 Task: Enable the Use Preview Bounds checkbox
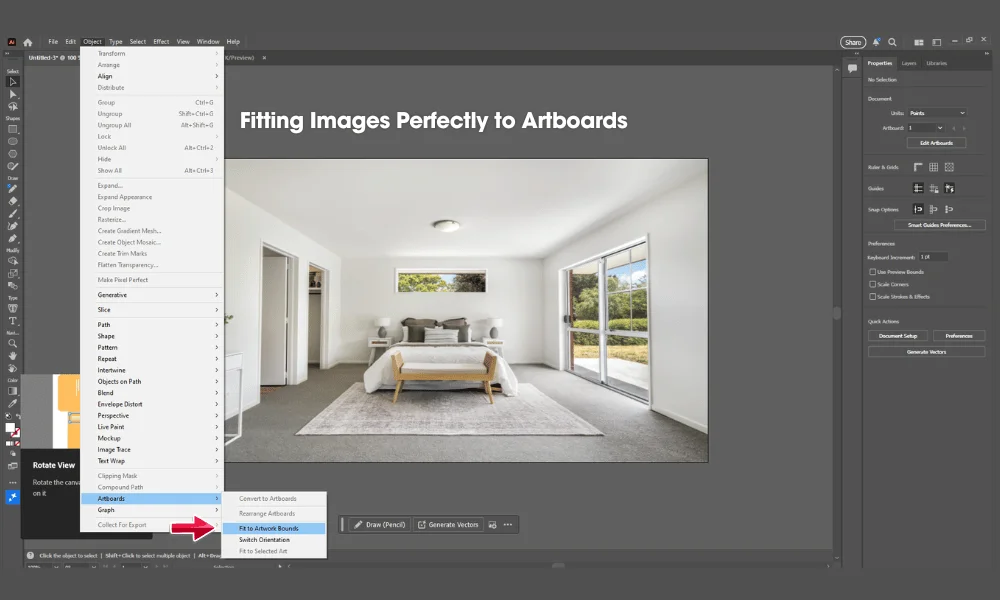[873, 272]
